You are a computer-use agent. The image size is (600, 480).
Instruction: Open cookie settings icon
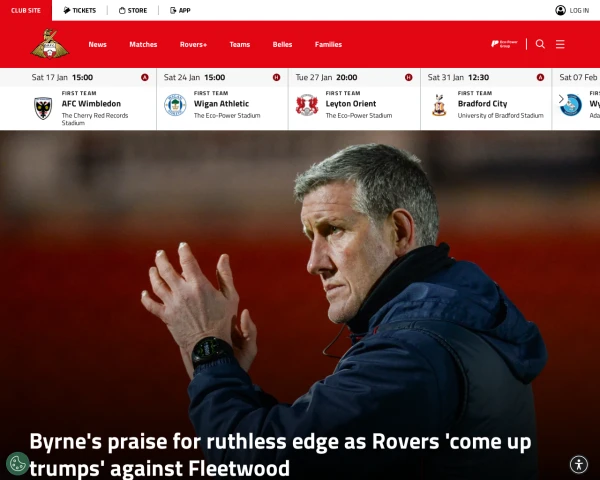pos(18,464)
